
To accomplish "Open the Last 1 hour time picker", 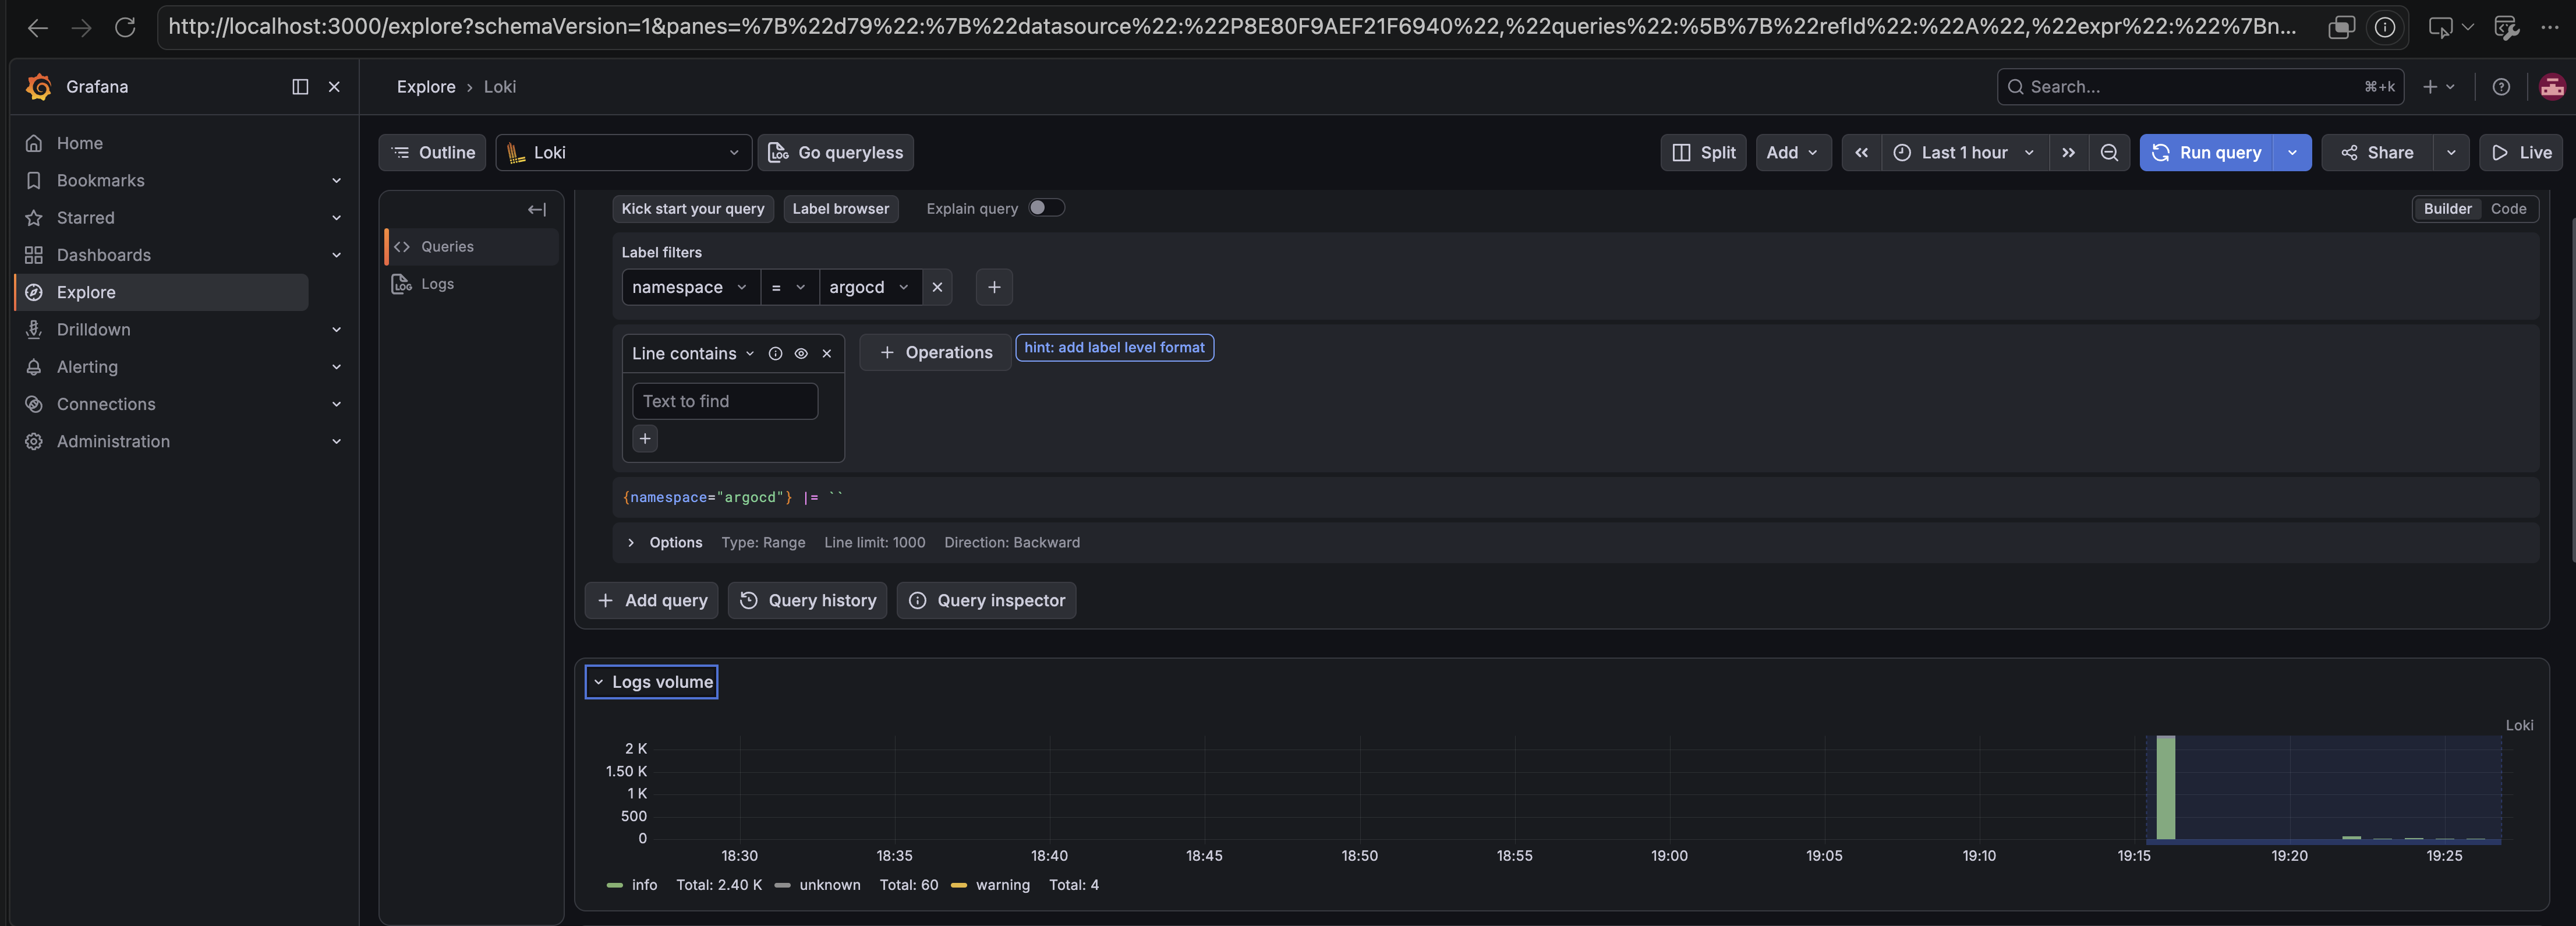I will pyautogui.click(x=1964, y=152).
